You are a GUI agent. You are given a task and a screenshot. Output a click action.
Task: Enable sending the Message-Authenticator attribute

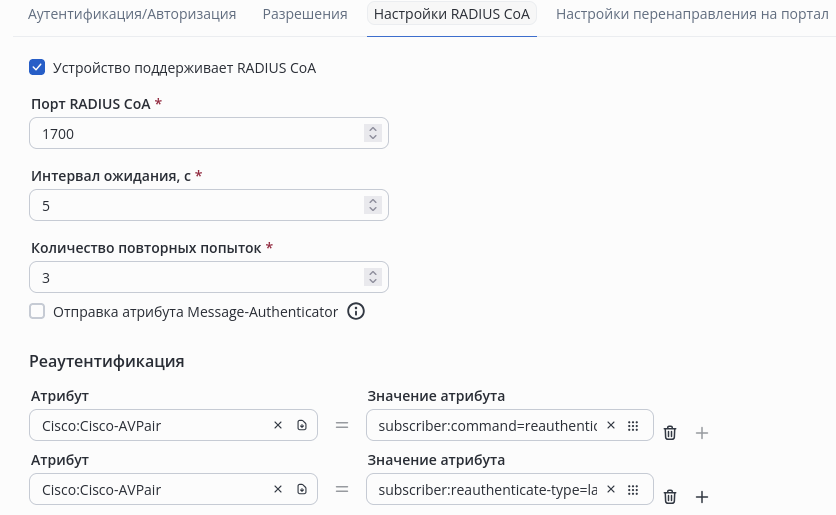click(38, 312)
